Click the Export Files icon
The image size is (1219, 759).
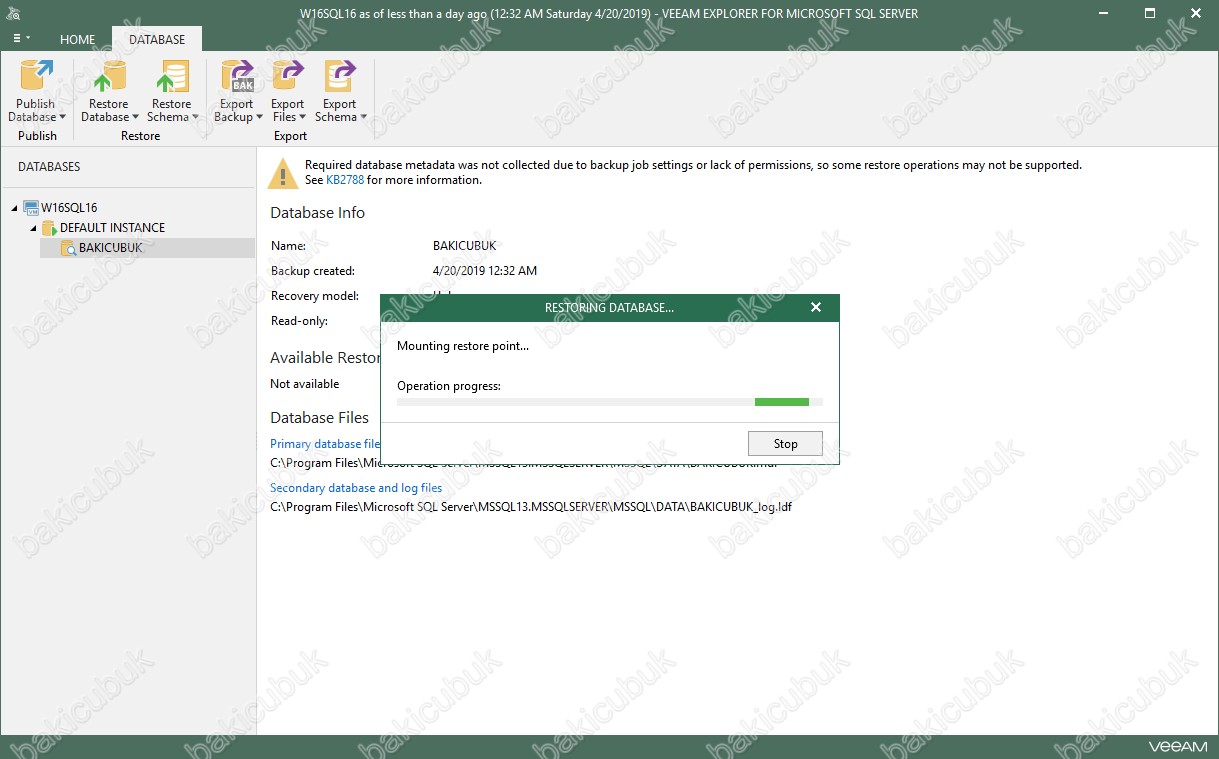(x=288, y=78)
